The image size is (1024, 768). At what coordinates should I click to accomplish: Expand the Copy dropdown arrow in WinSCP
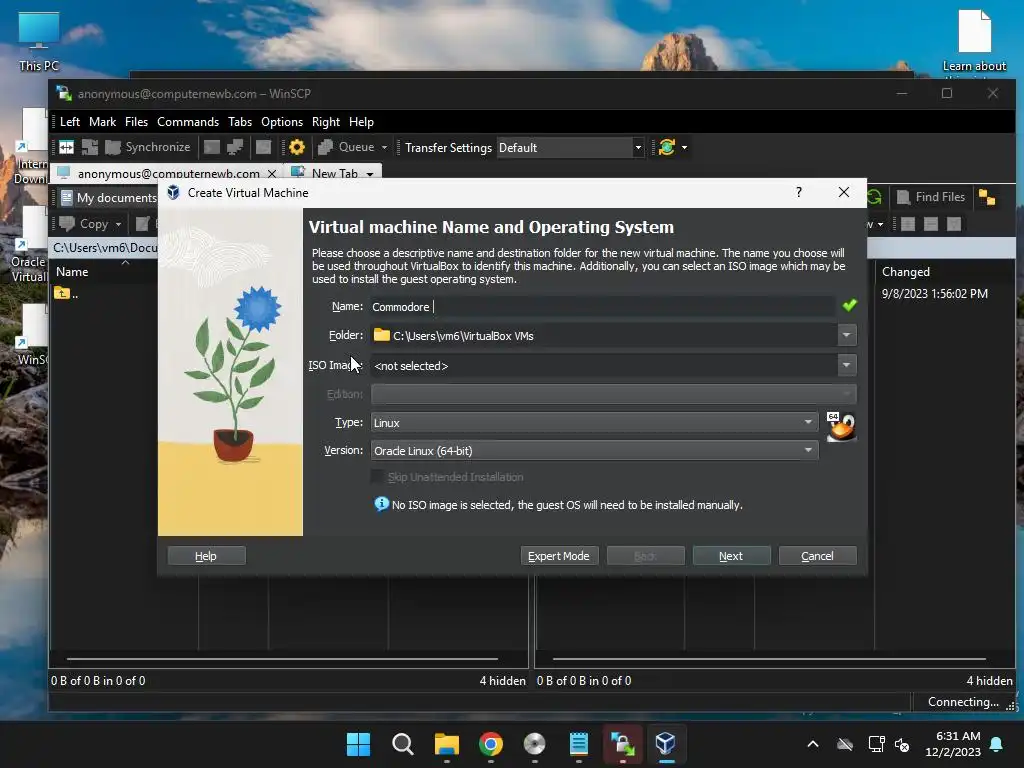(x=118, y=224)
